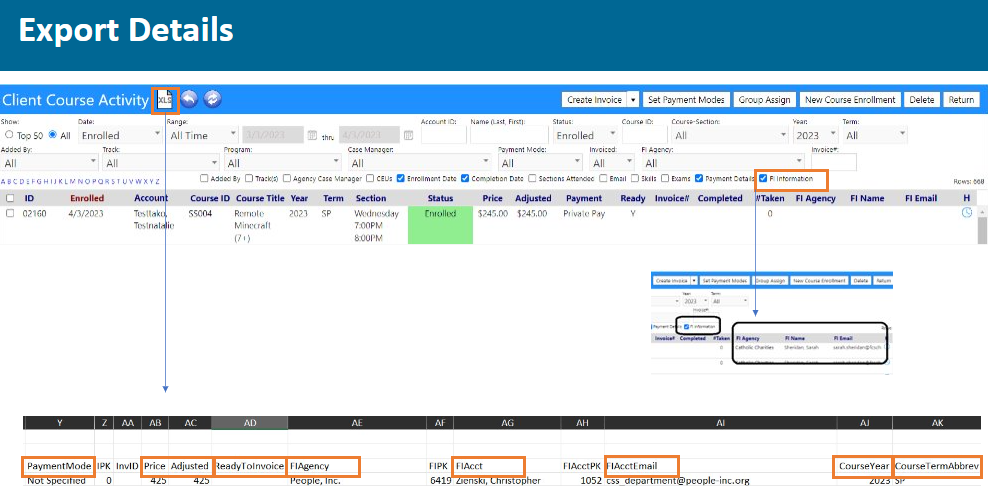The width and height of the screenshot is (988, 496).
Task: Open the Case Manager dropdown
Action: [x=419, y=163]
